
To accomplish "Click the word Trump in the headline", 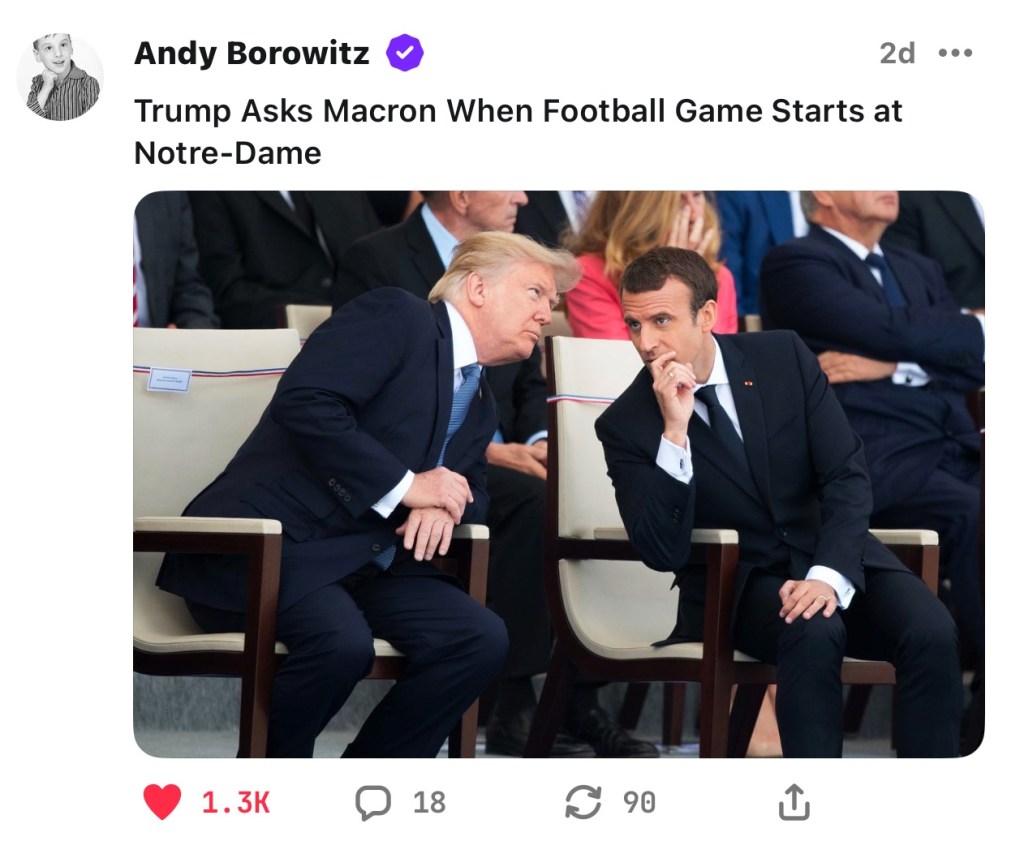I will tap(177, 110).
